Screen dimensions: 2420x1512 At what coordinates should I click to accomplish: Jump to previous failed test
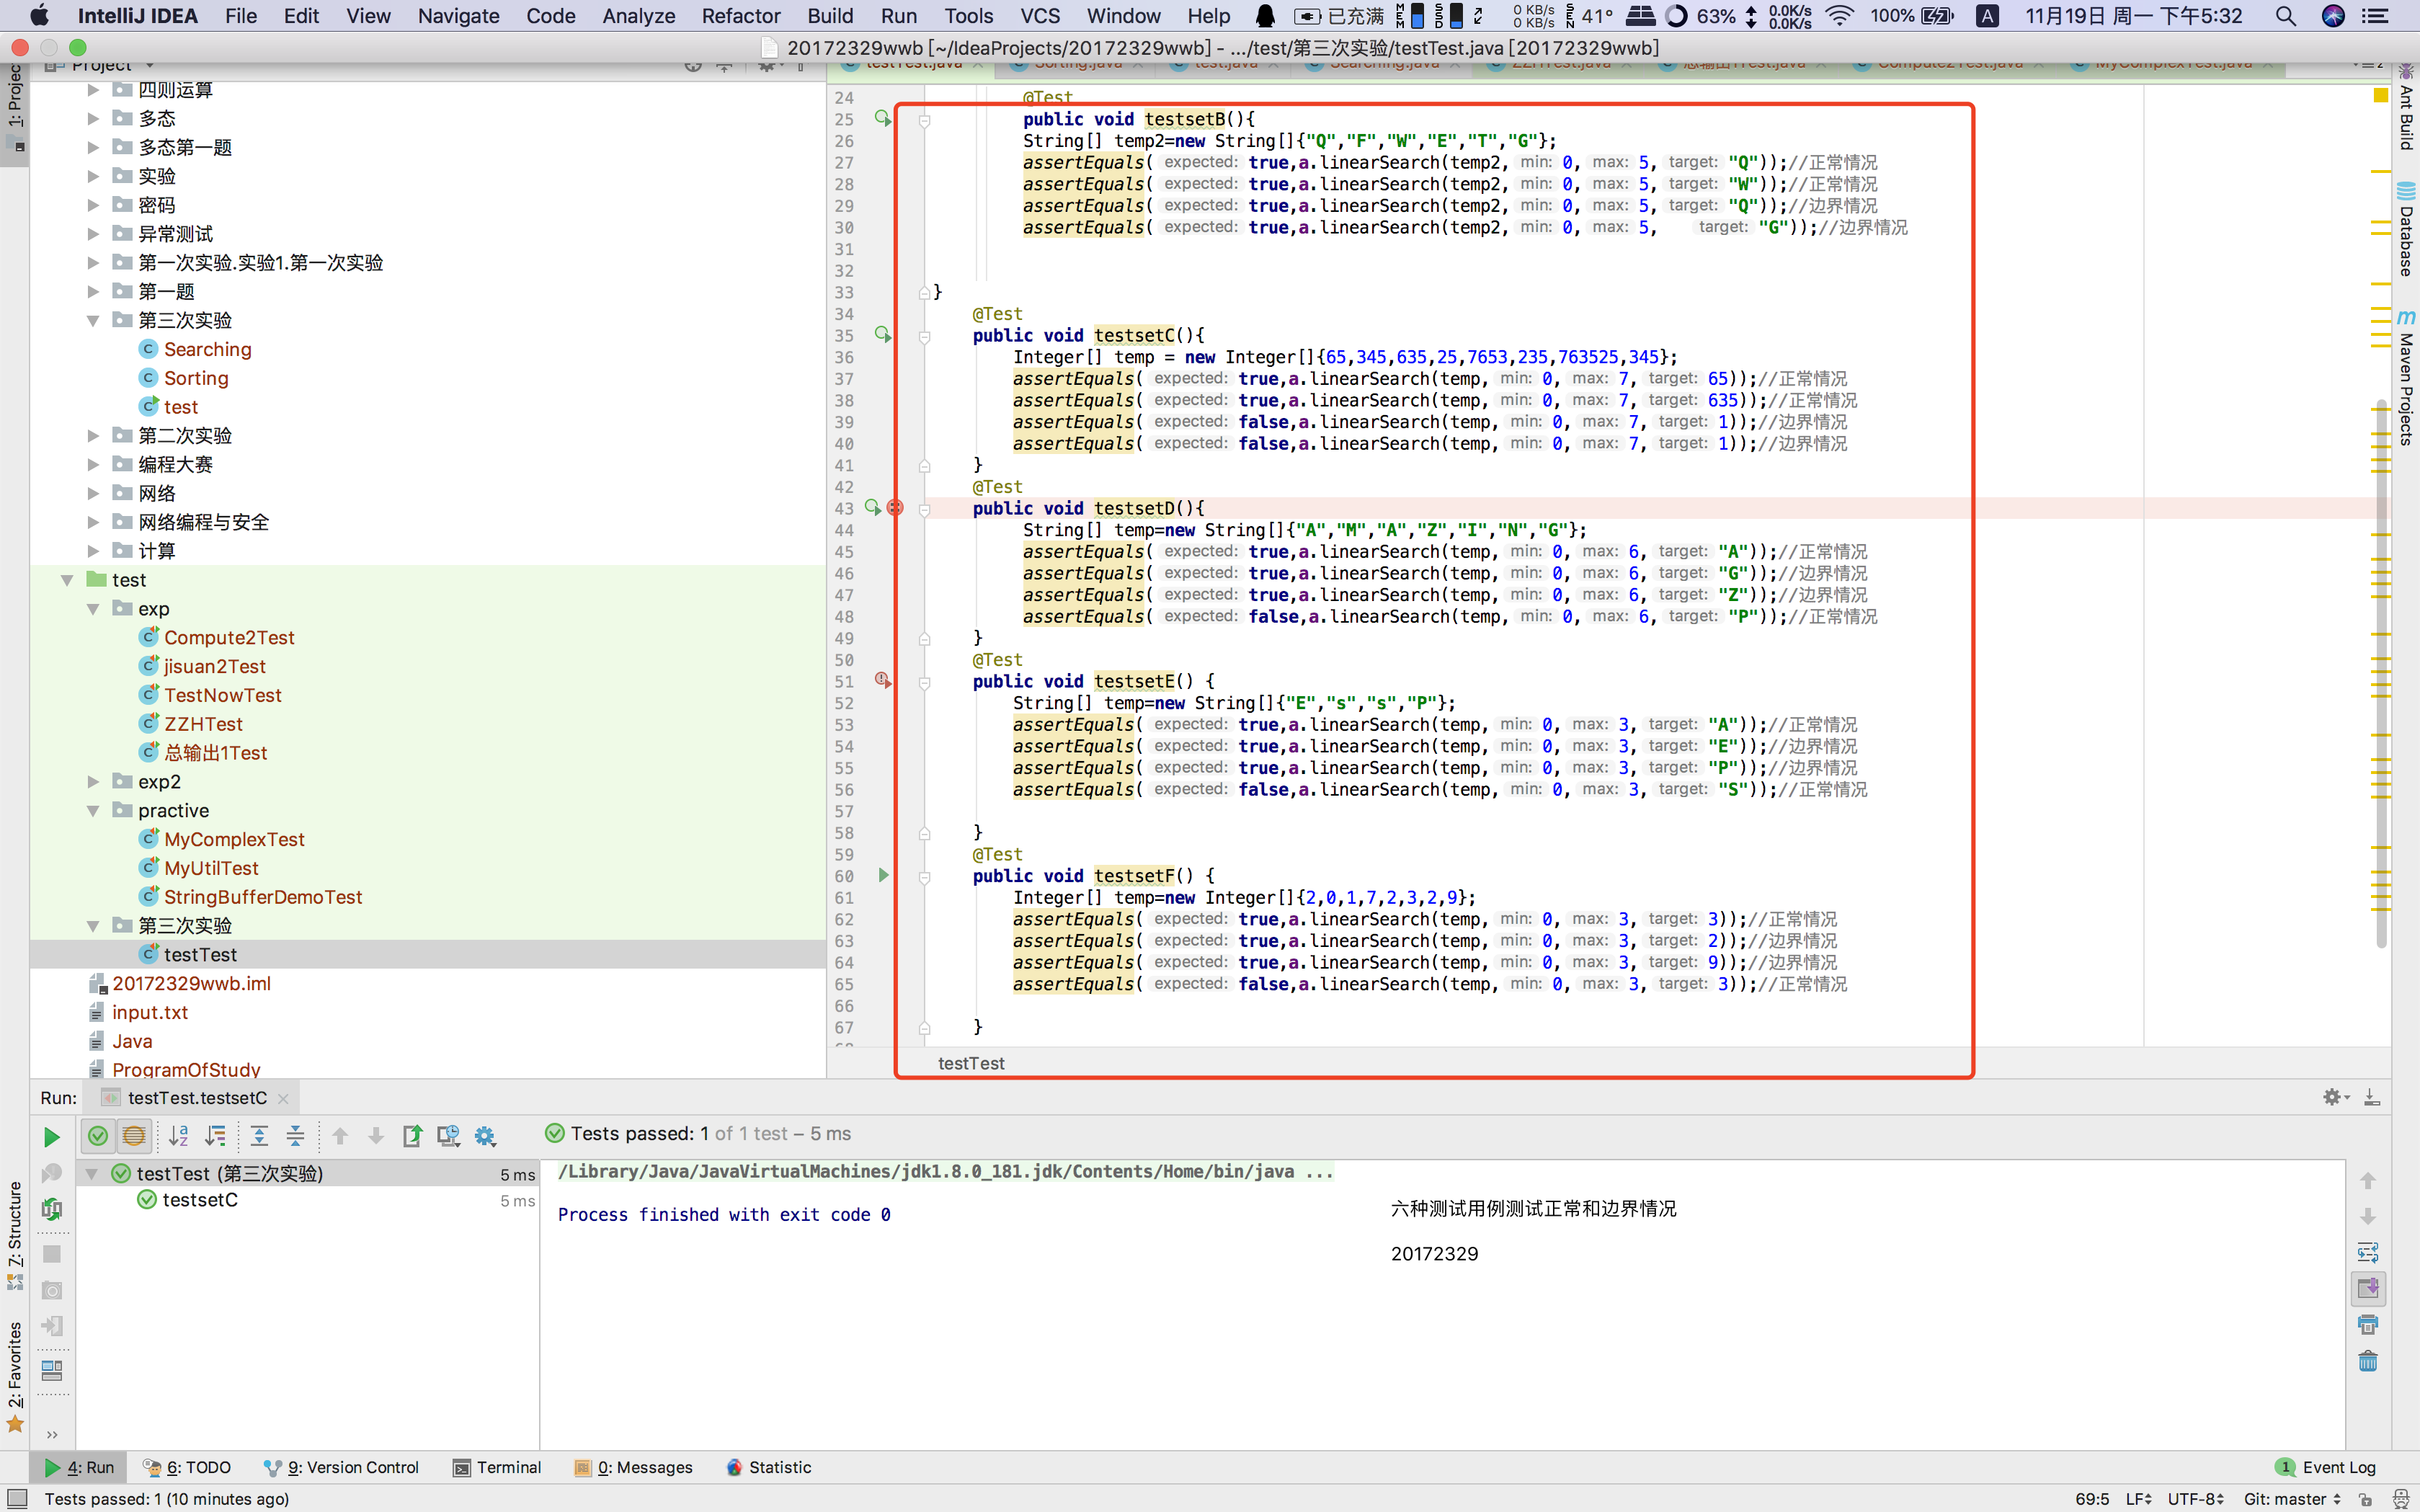[x=340, y=1135]
